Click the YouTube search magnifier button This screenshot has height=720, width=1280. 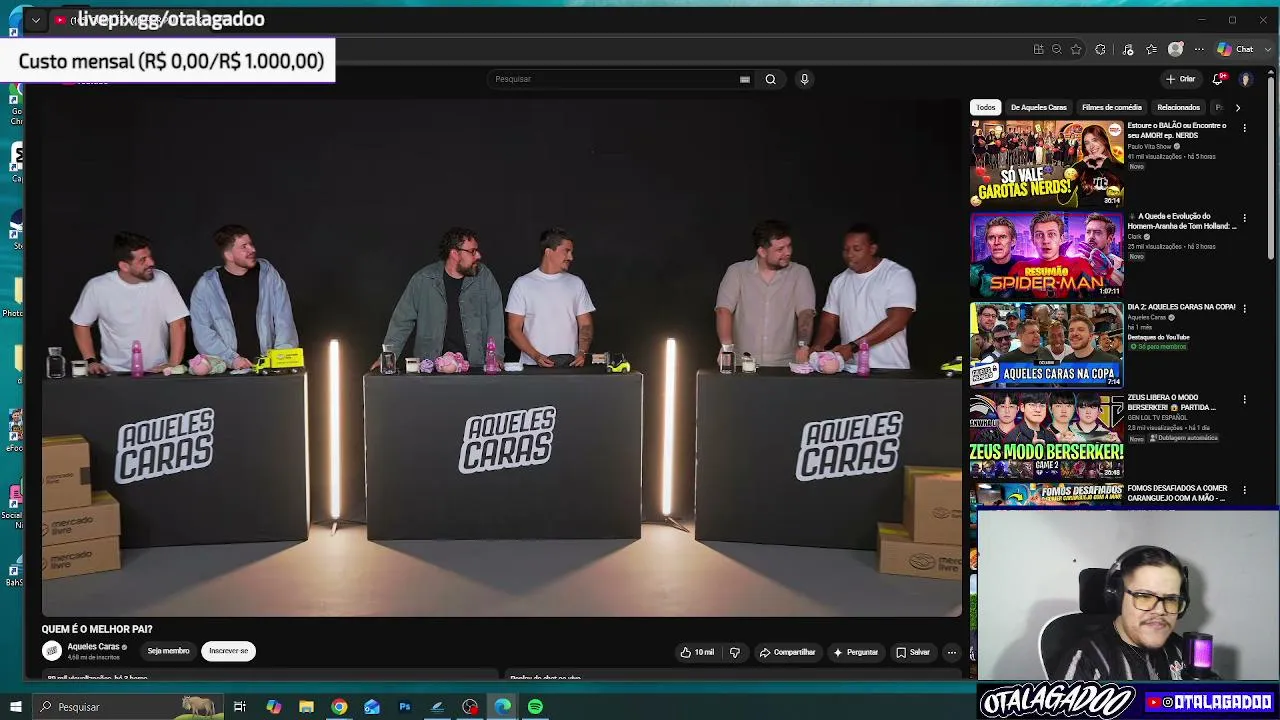click(x=770, y=79)
